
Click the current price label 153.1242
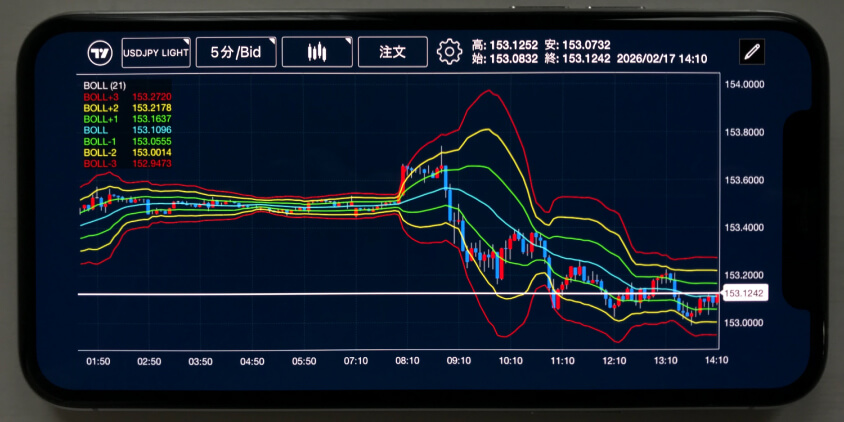point(744,293)
